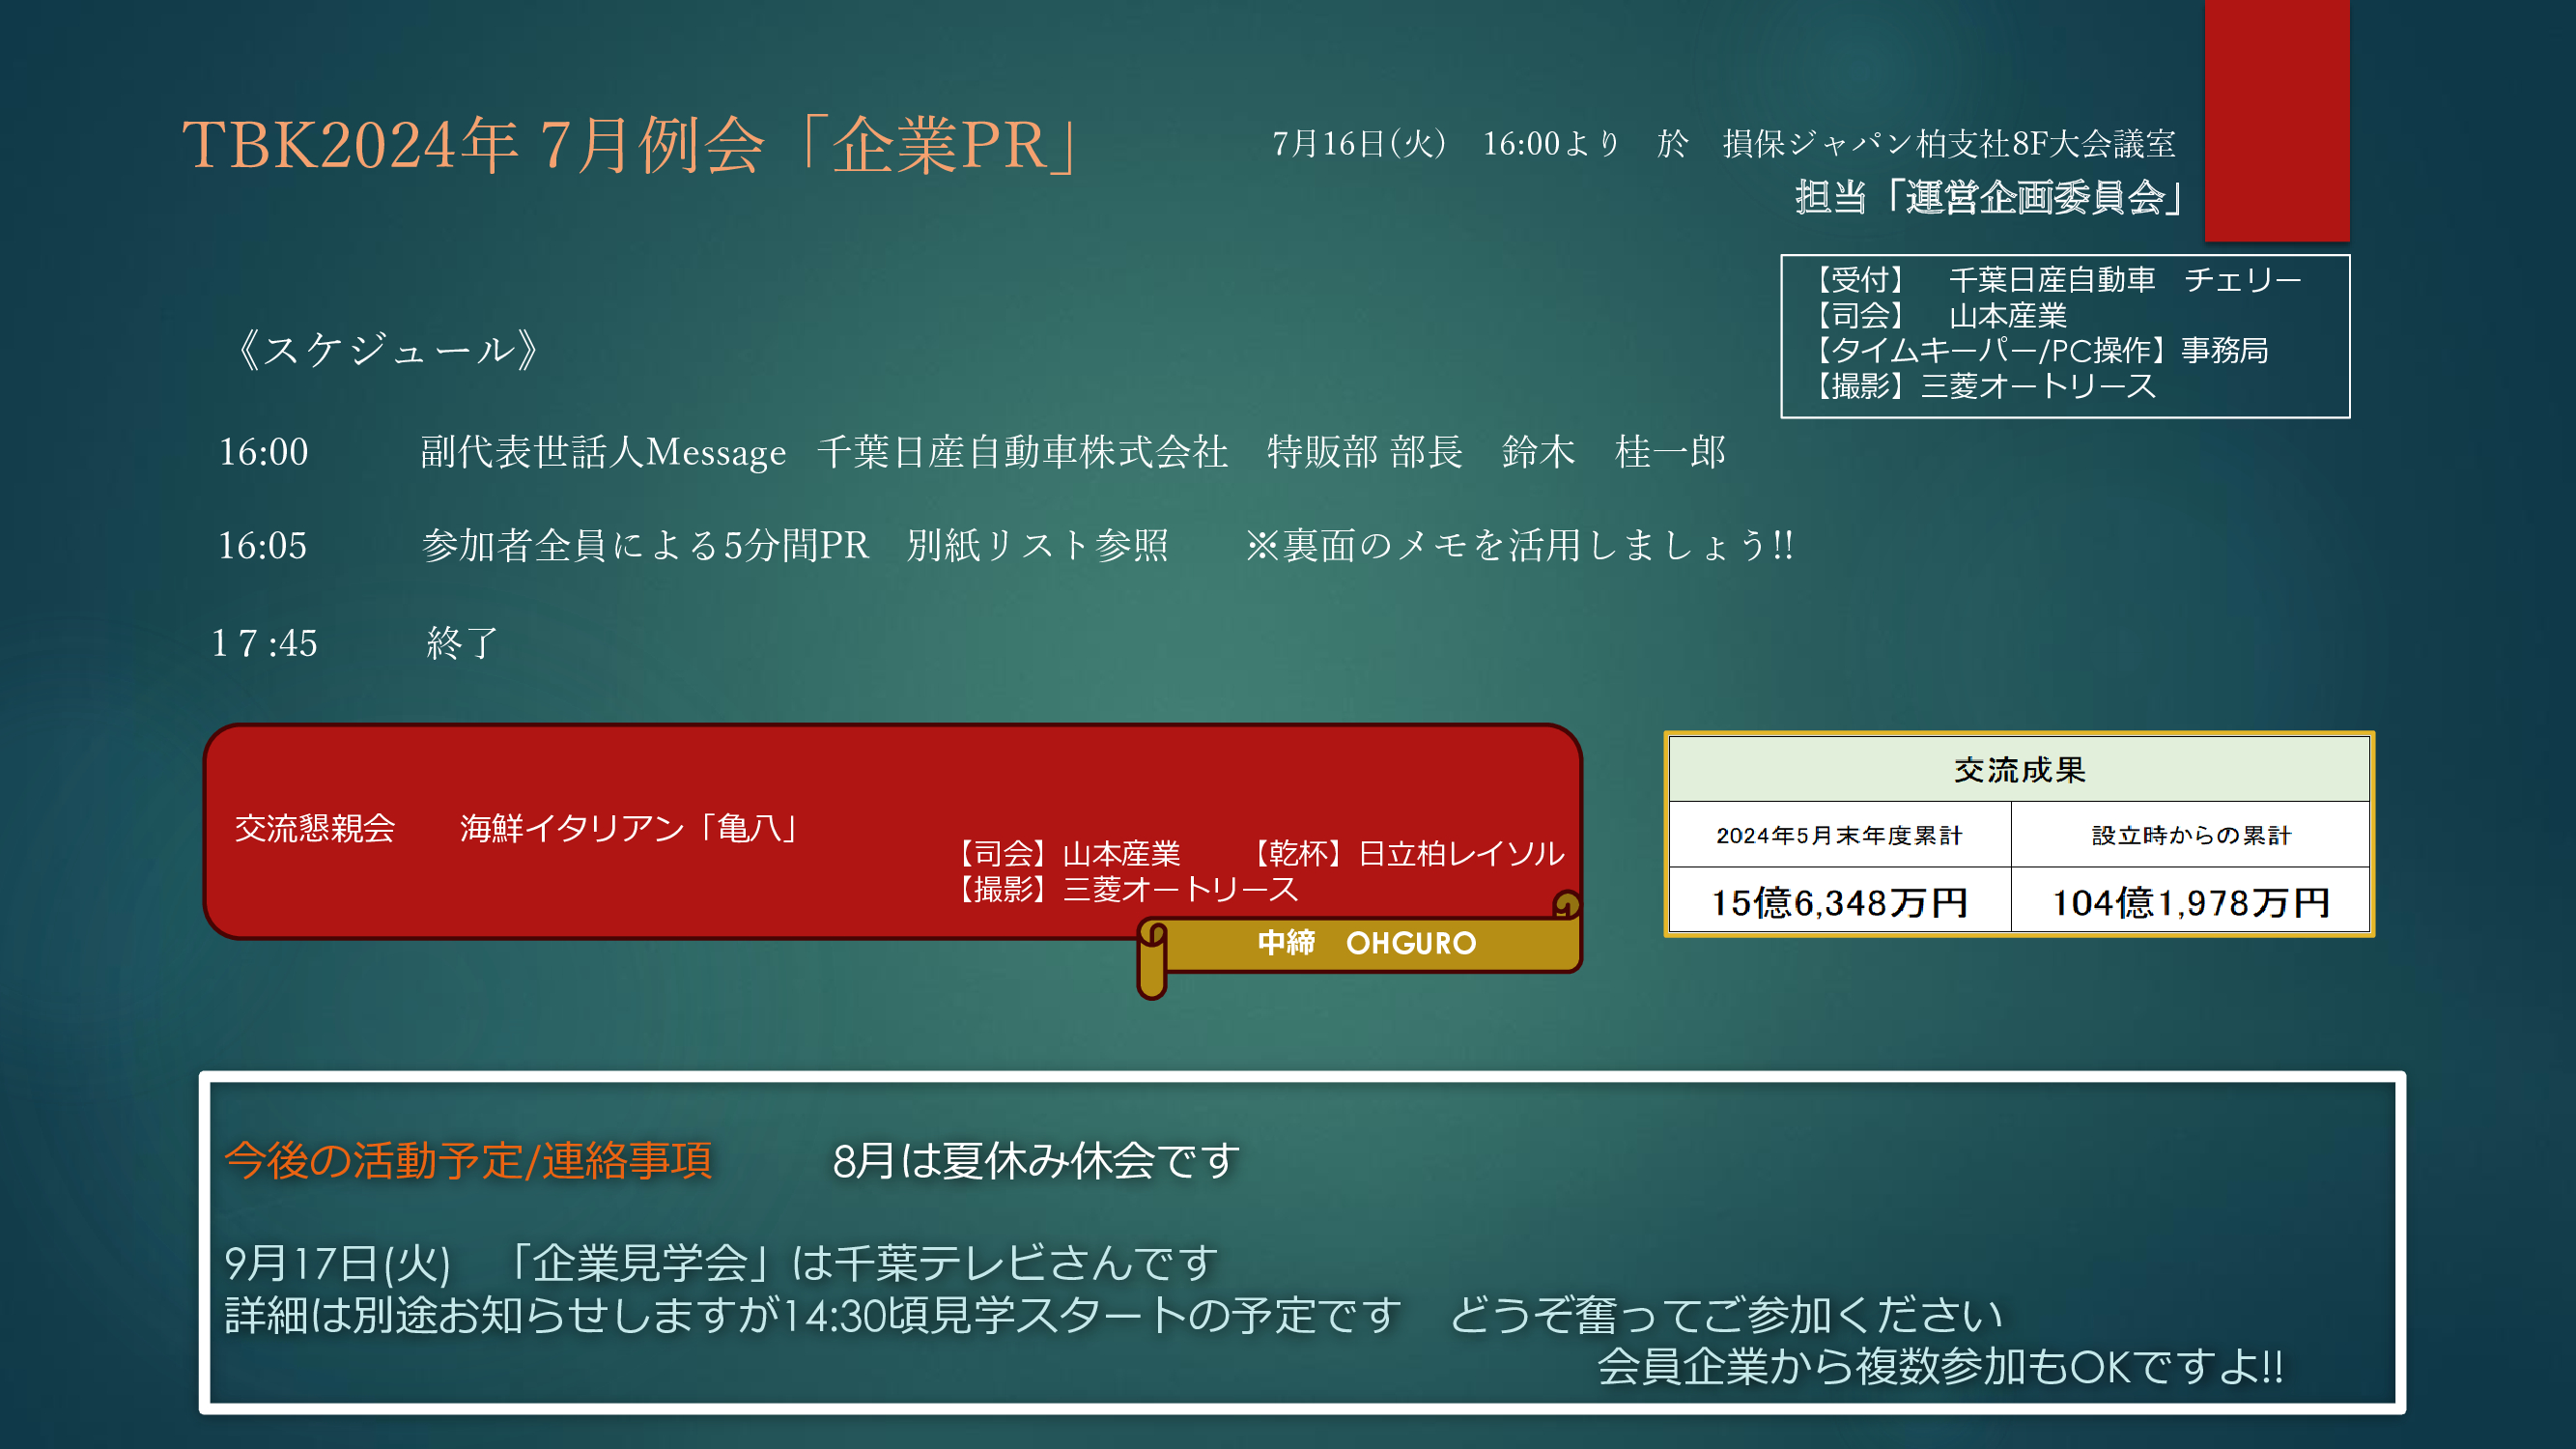The width and height of the screenshot is (2576, 1449).
Task: Click the '海鮮イタリアン「亀八」' venue text
Action: tap(630, 828)
